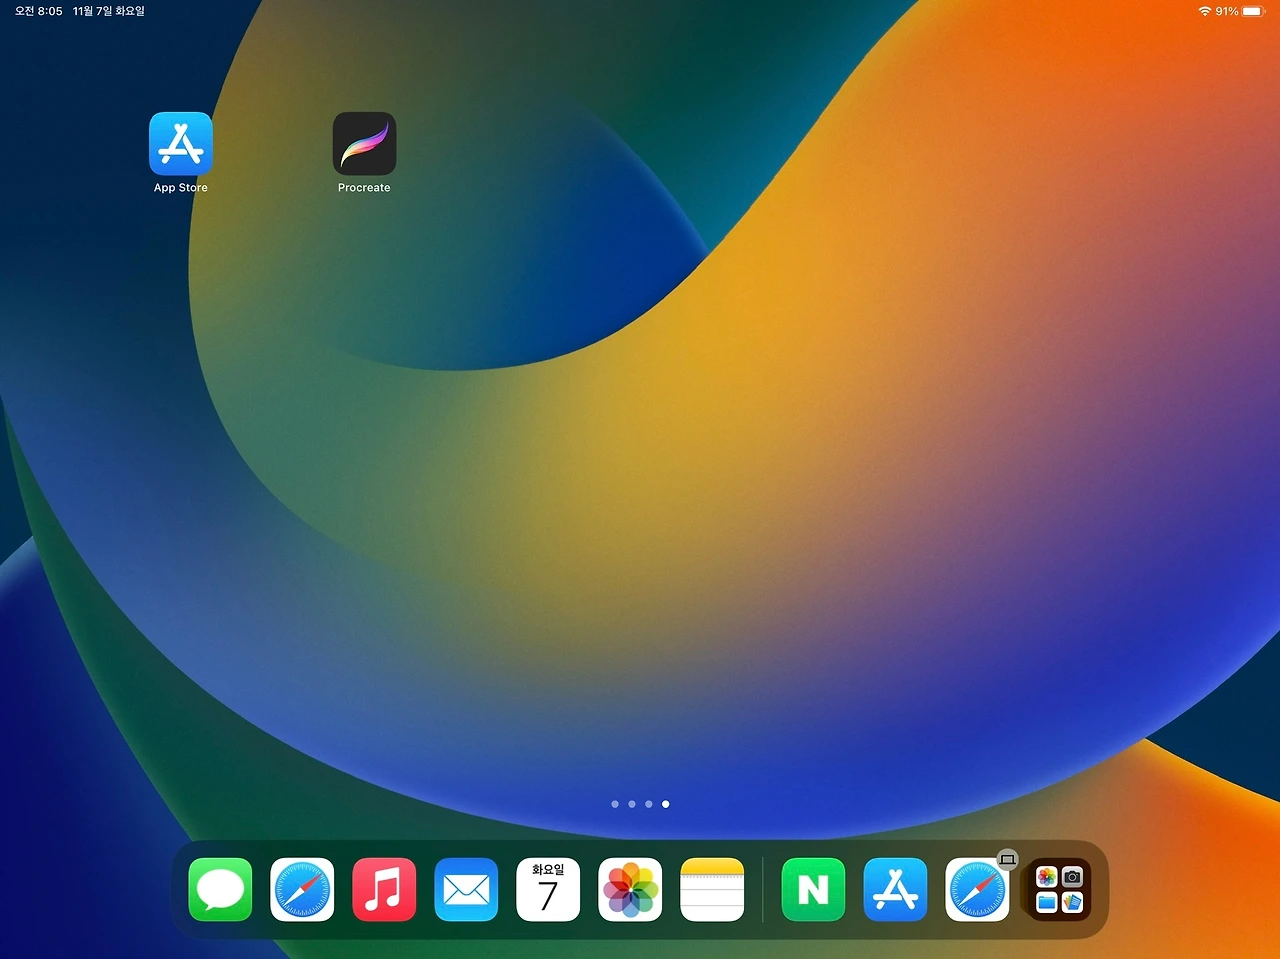Tap the highlighted current page dot
This screenshot has width=1280, height=959.
tap(666, 804)
